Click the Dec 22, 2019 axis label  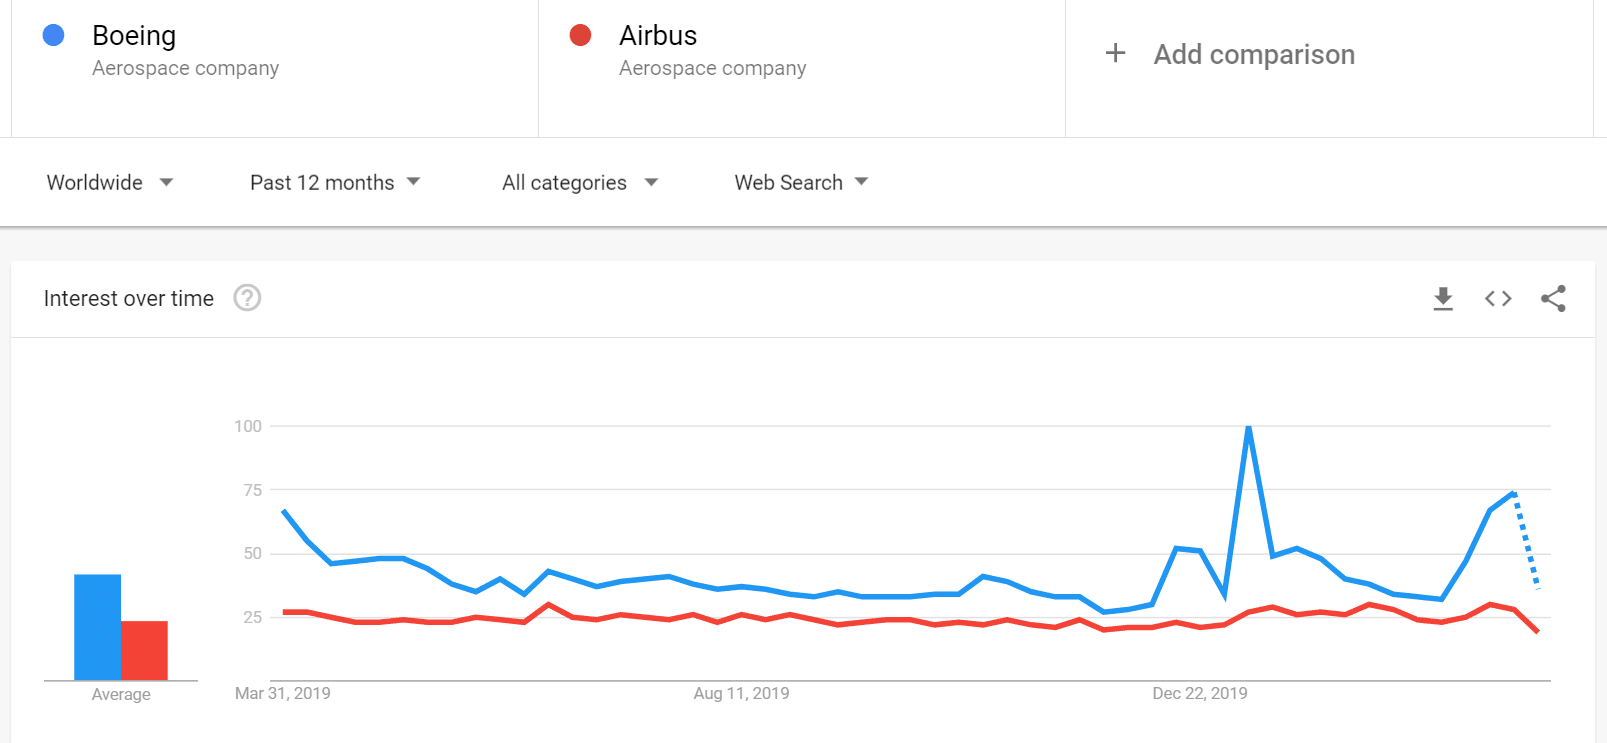1199,692
